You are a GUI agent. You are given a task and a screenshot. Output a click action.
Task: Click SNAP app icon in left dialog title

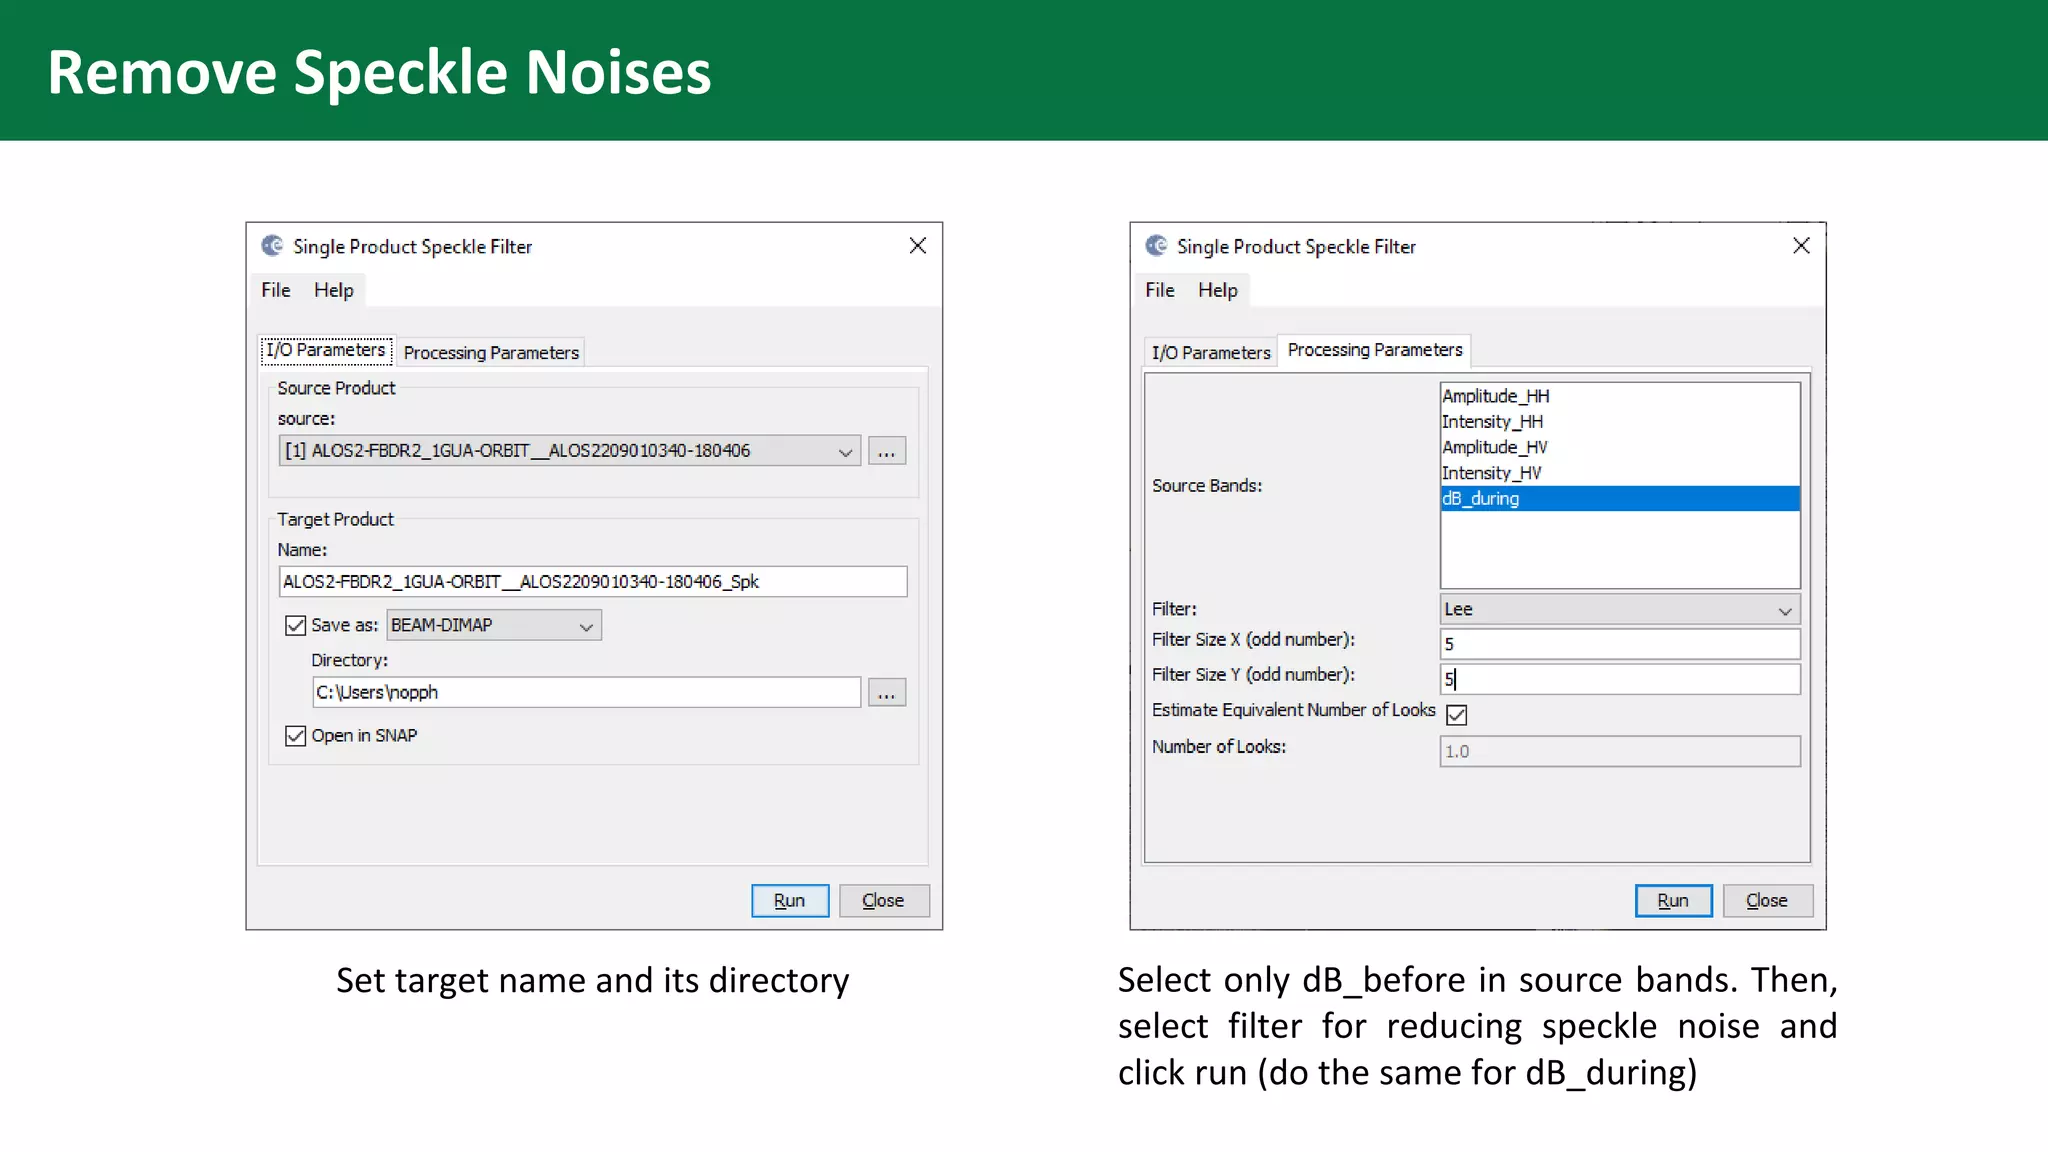pyautogui.click(x=272, y=246)
